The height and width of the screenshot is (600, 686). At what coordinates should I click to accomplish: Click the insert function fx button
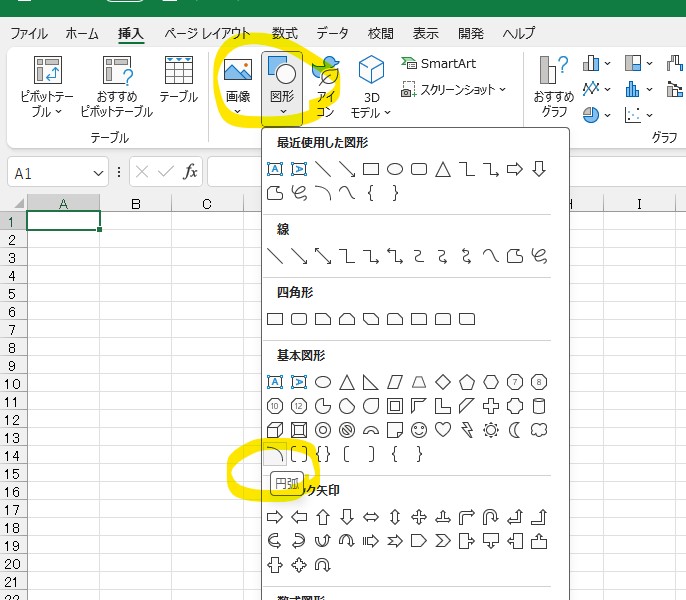[x=190, y=172]
